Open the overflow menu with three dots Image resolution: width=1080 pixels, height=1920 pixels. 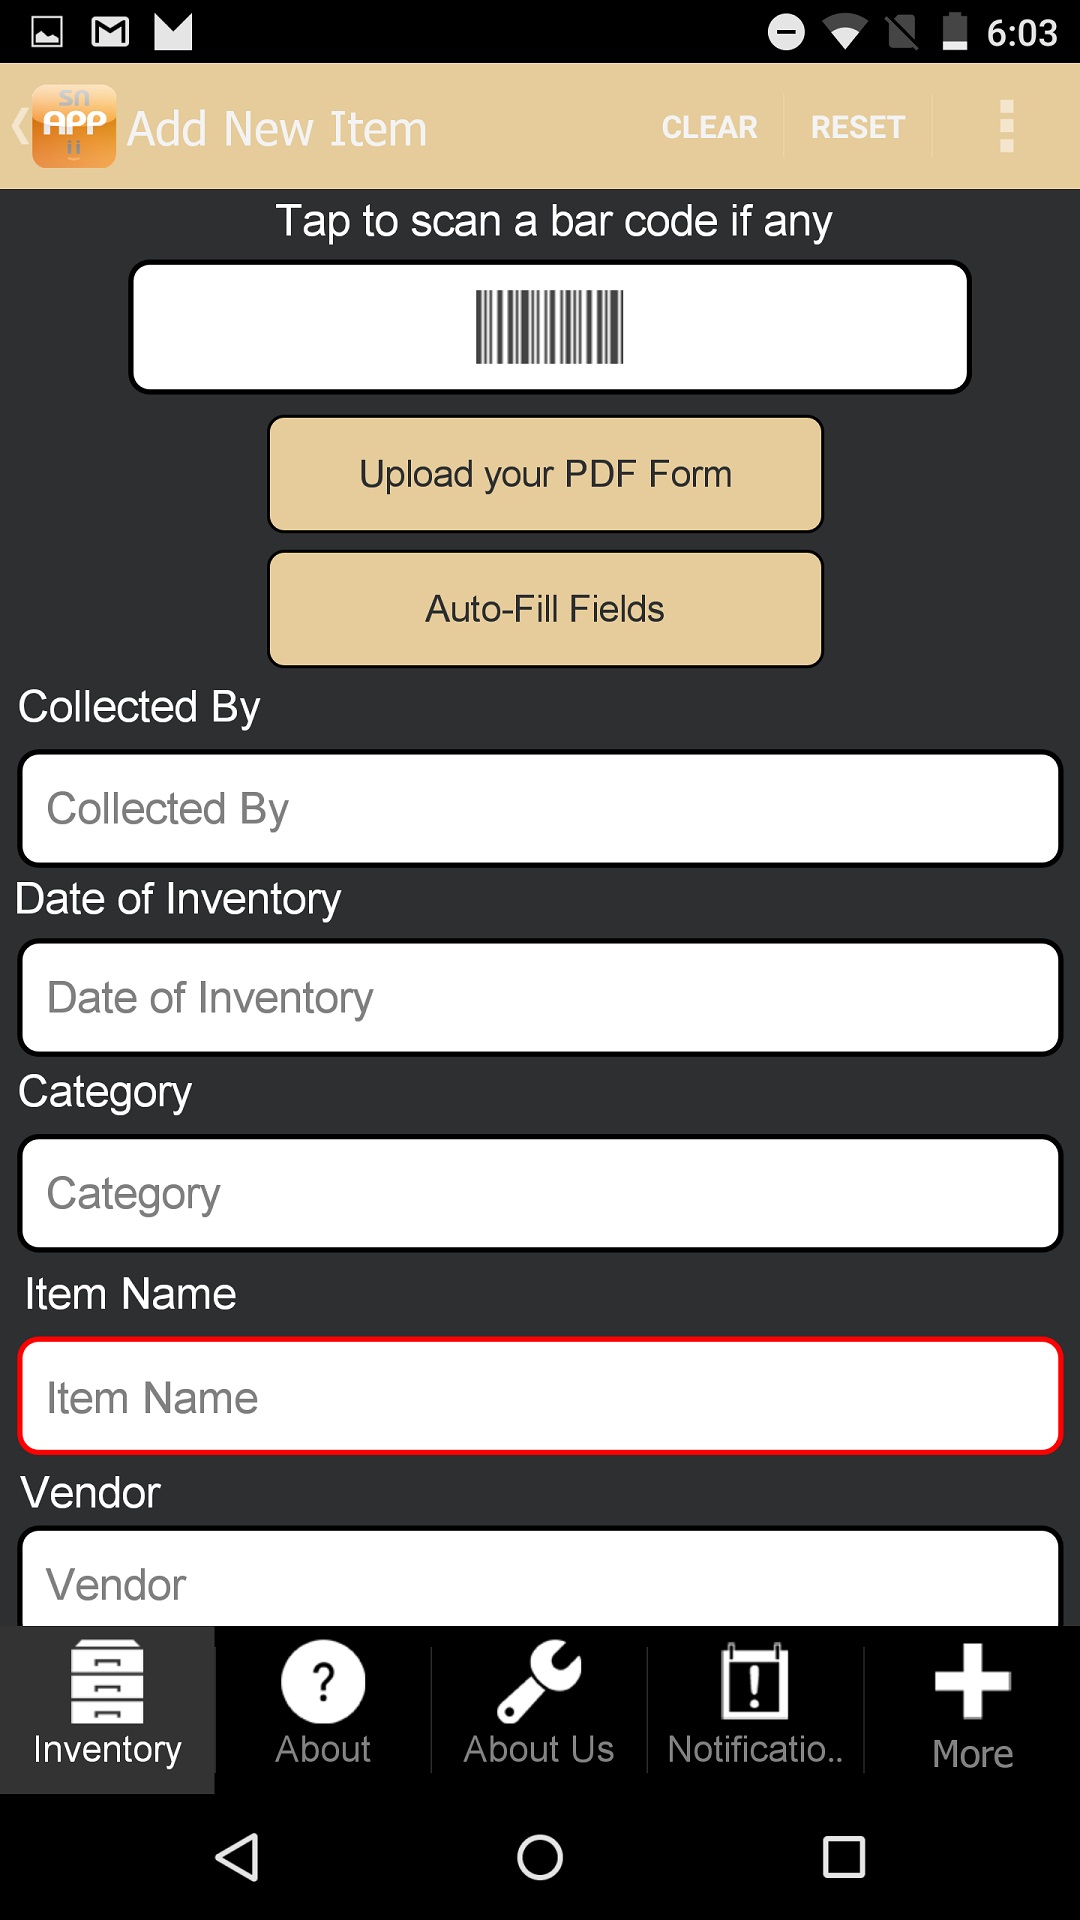[x=1005, y=126]
